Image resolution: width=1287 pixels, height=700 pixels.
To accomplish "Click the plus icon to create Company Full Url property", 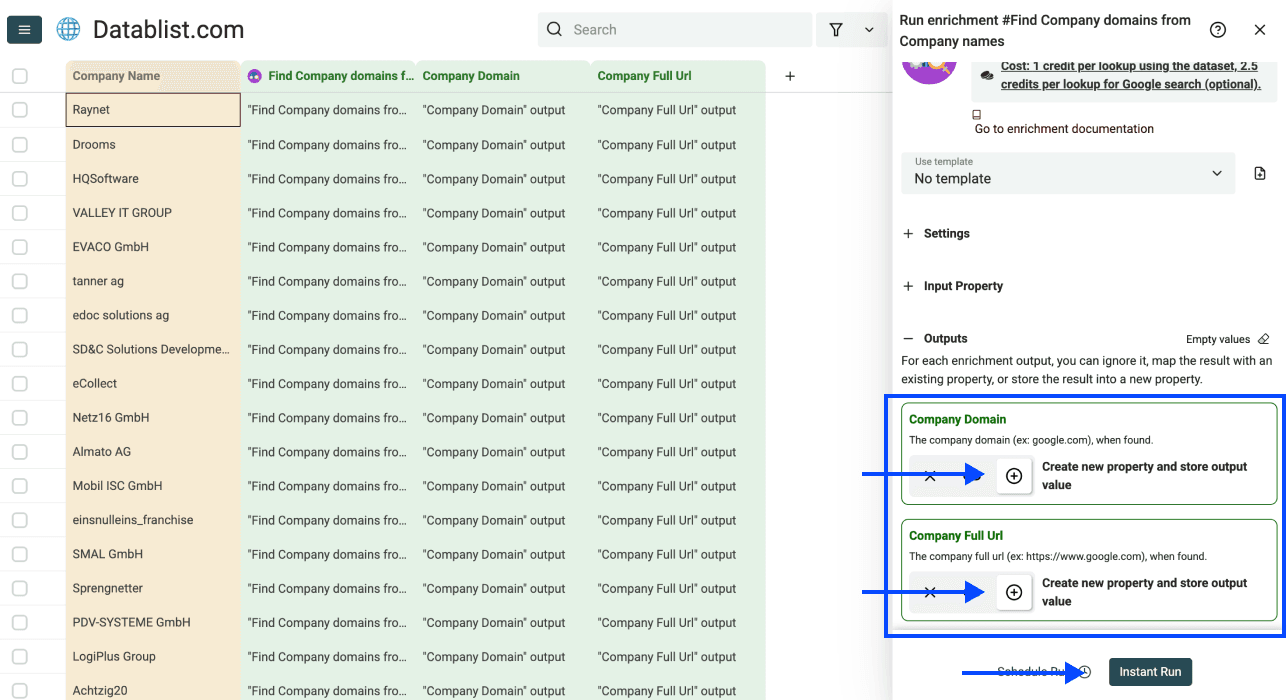I will 1014,592.
